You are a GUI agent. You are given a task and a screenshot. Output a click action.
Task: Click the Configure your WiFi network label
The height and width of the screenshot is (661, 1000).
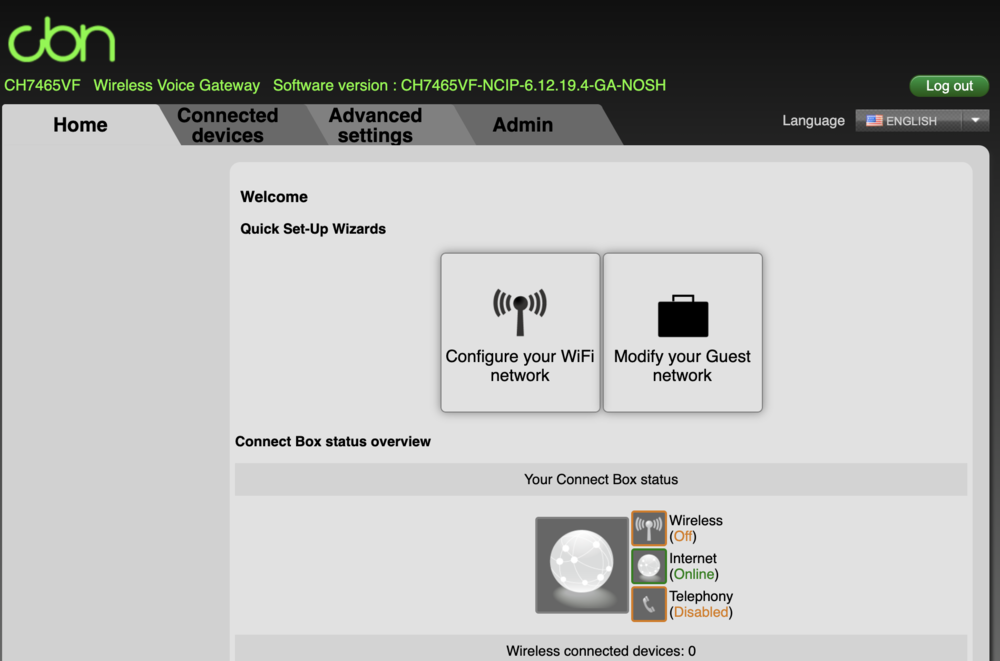click(520, 366)
